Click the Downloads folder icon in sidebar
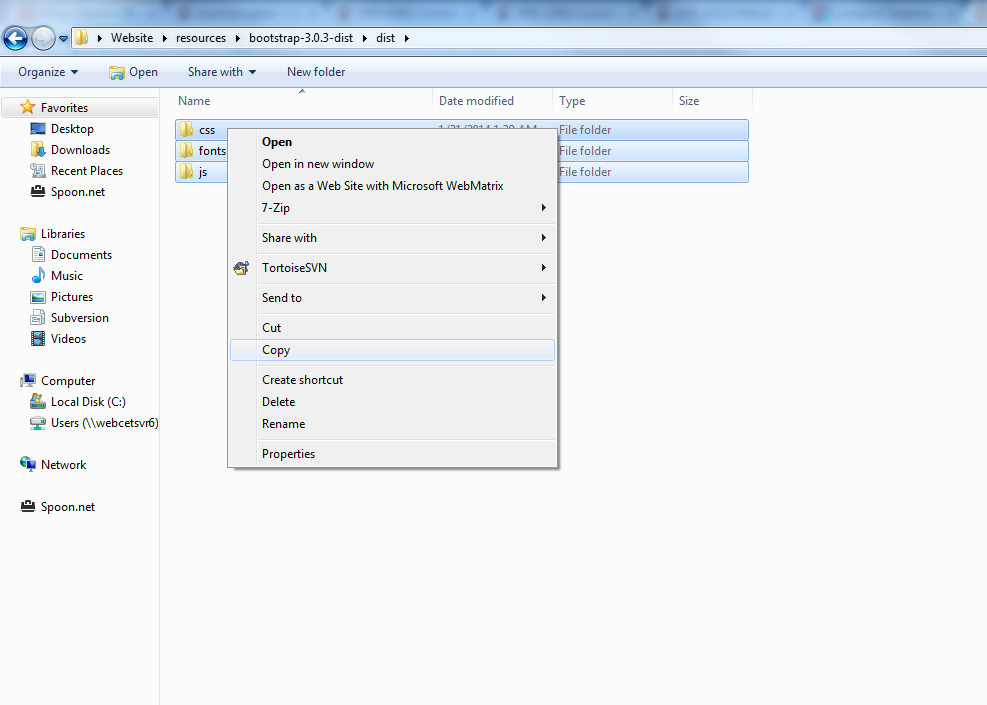This screenshot has height=705, width=987. click(x=38, y=149)
